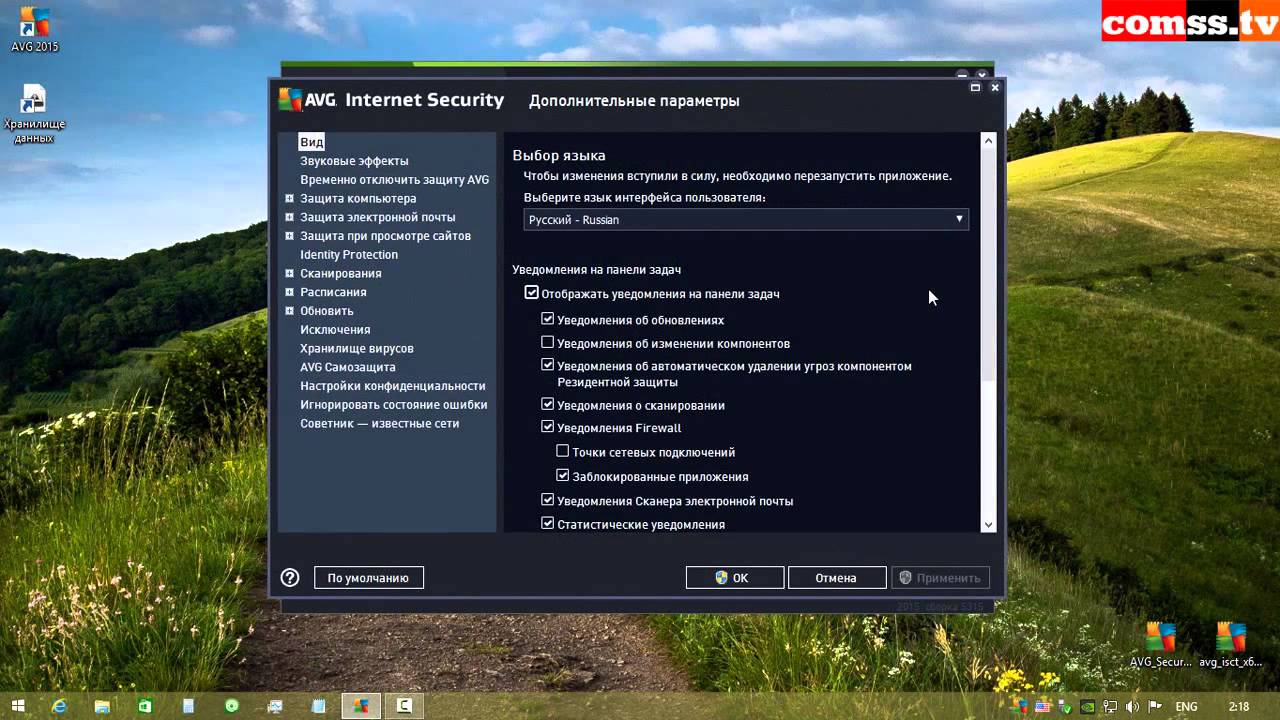This screenshot has height=720, width=1280.
Task: Open the volume speaker tray icon
Action: [1130, 706]
